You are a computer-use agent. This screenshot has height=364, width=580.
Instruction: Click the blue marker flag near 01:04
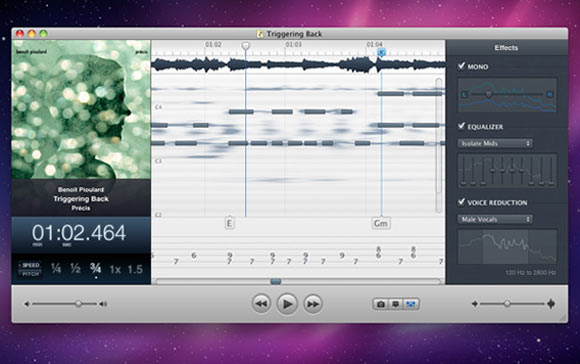click(382, 53)
